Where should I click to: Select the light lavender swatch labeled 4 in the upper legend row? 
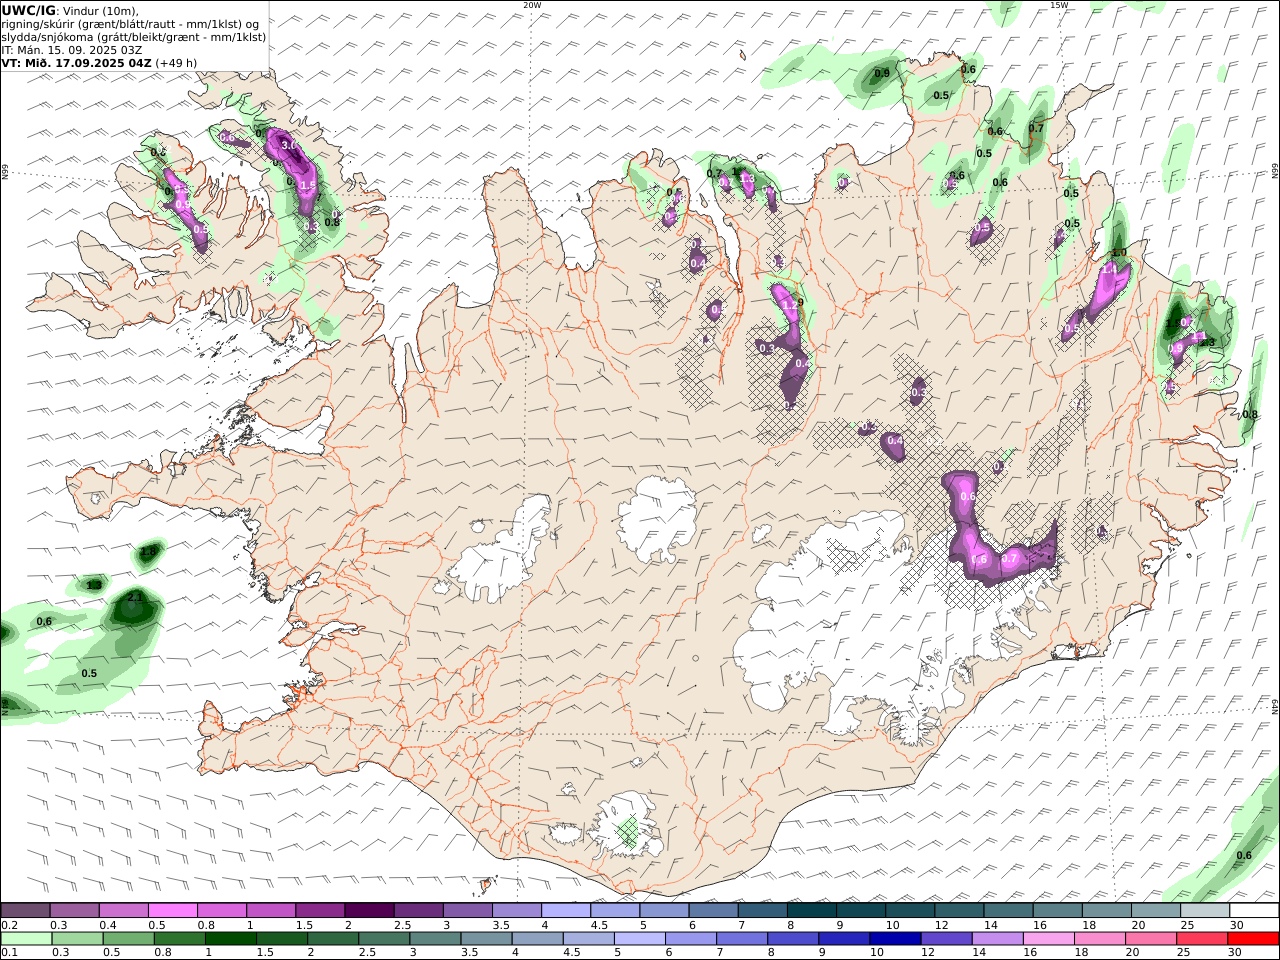coord(566,911)
